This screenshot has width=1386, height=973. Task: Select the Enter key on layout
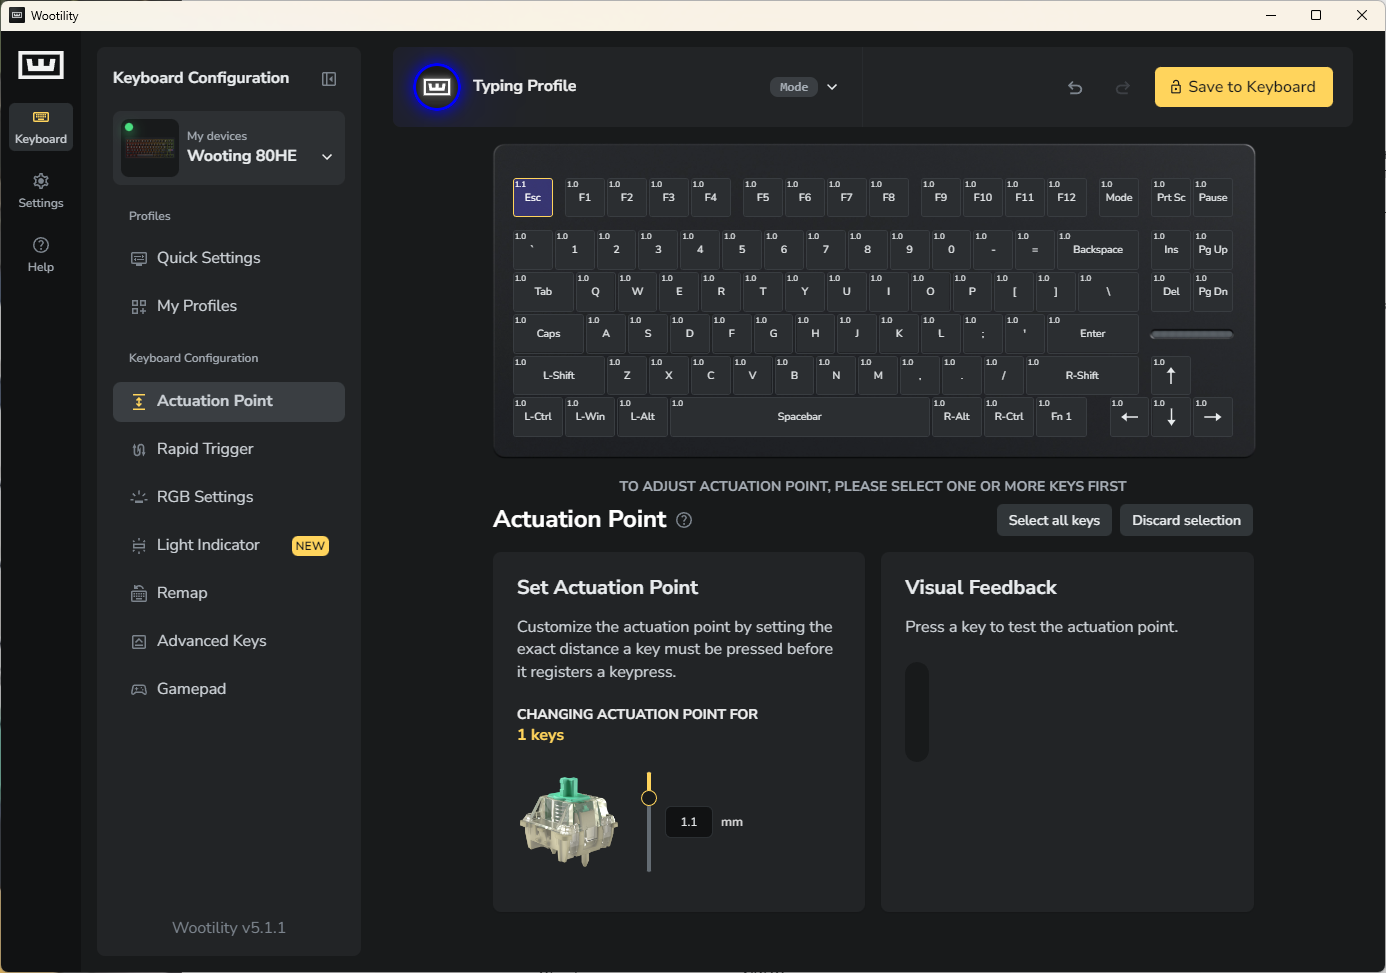(x=1092, y=334)
